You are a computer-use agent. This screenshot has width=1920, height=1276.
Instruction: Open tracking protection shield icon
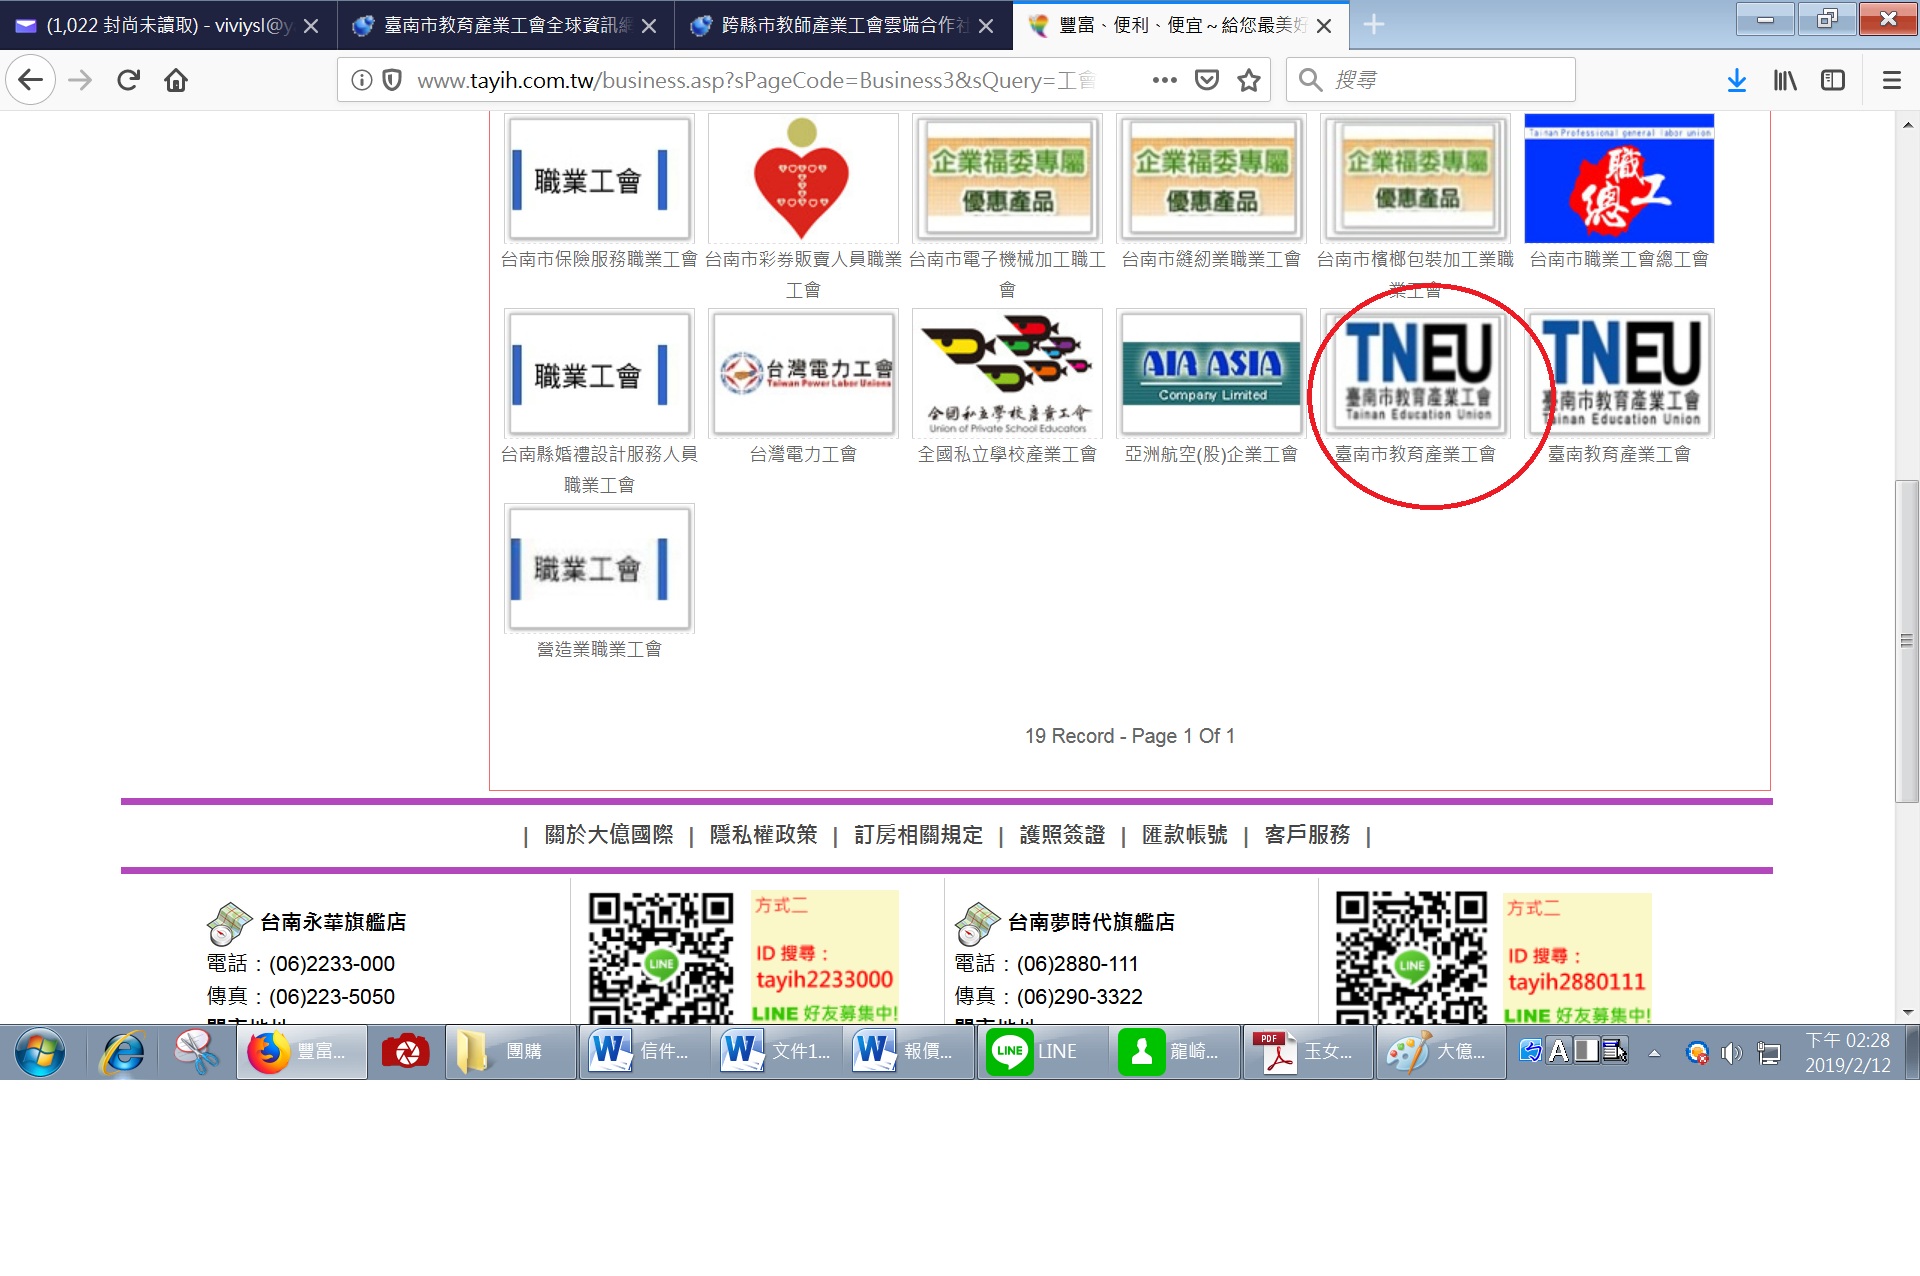[x=393, y=80]
